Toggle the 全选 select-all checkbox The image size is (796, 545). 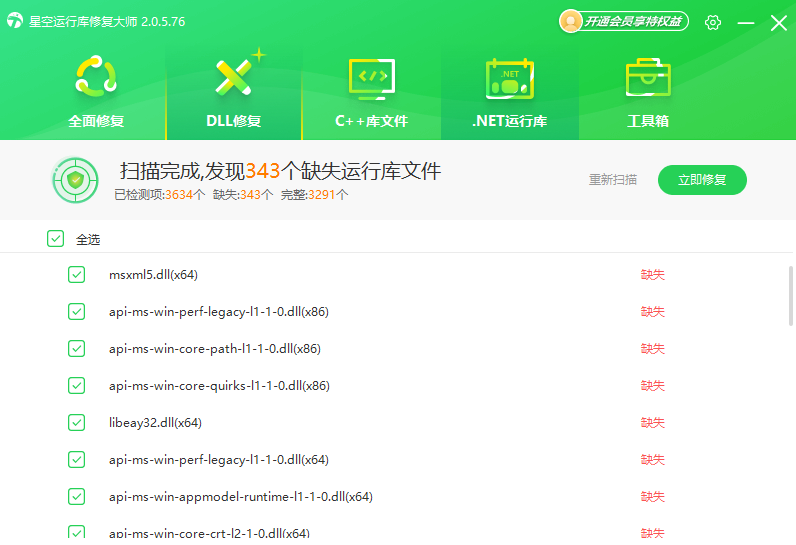[x=56, y=239]
